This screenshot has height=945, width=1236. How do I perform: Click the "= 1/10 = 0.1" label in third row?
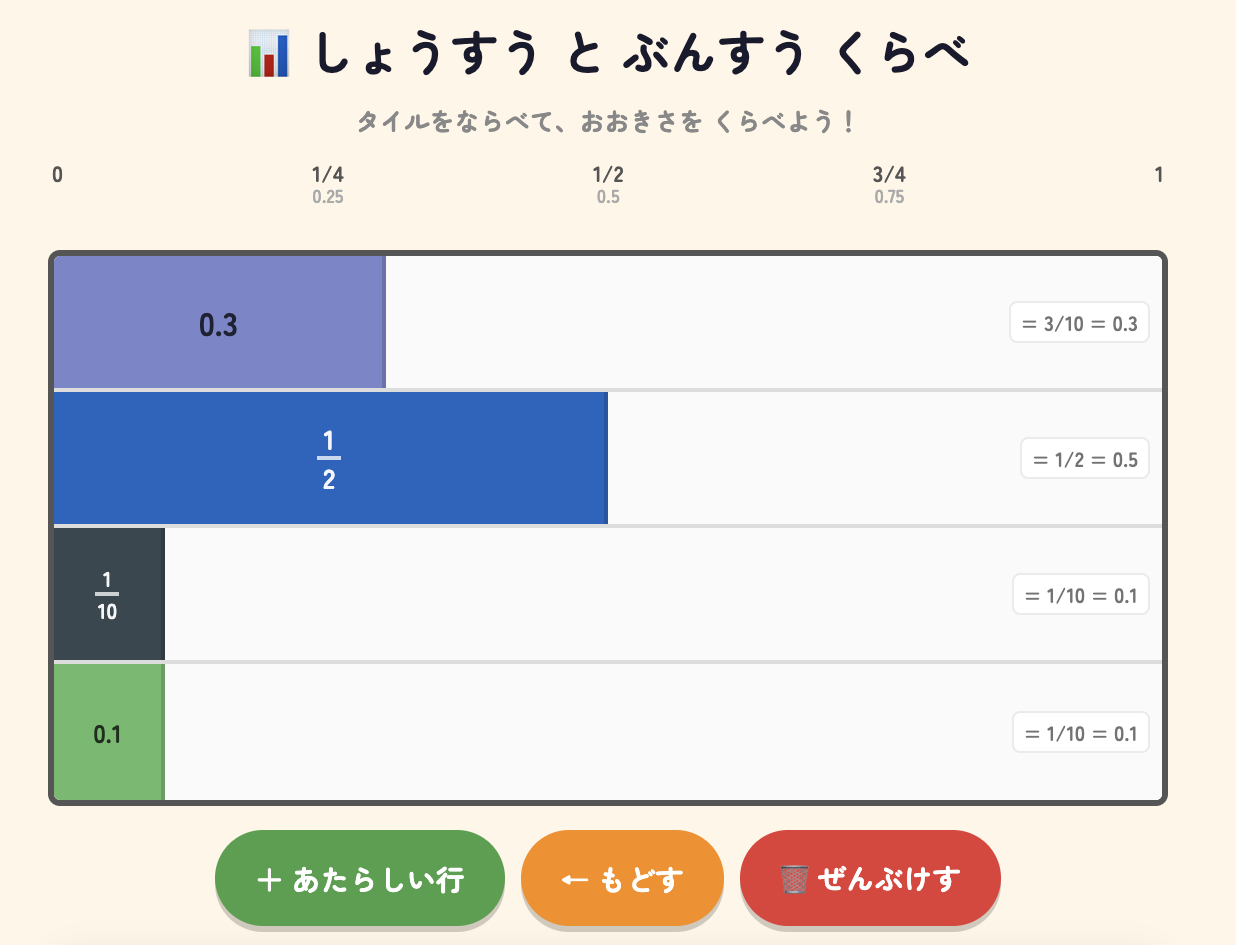point(1080,595)
